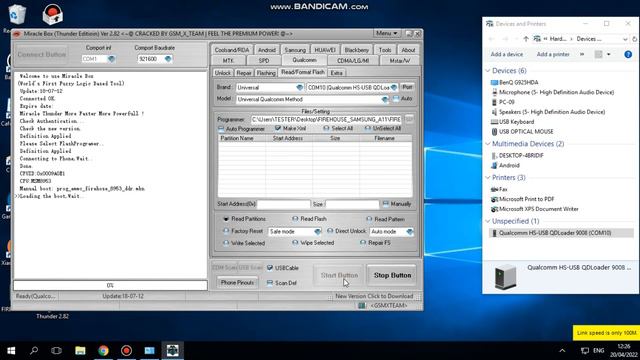Switch to Devices and Printers taskbar window
Viewport: 640px width, 360px height.
(x=149, y=351)
